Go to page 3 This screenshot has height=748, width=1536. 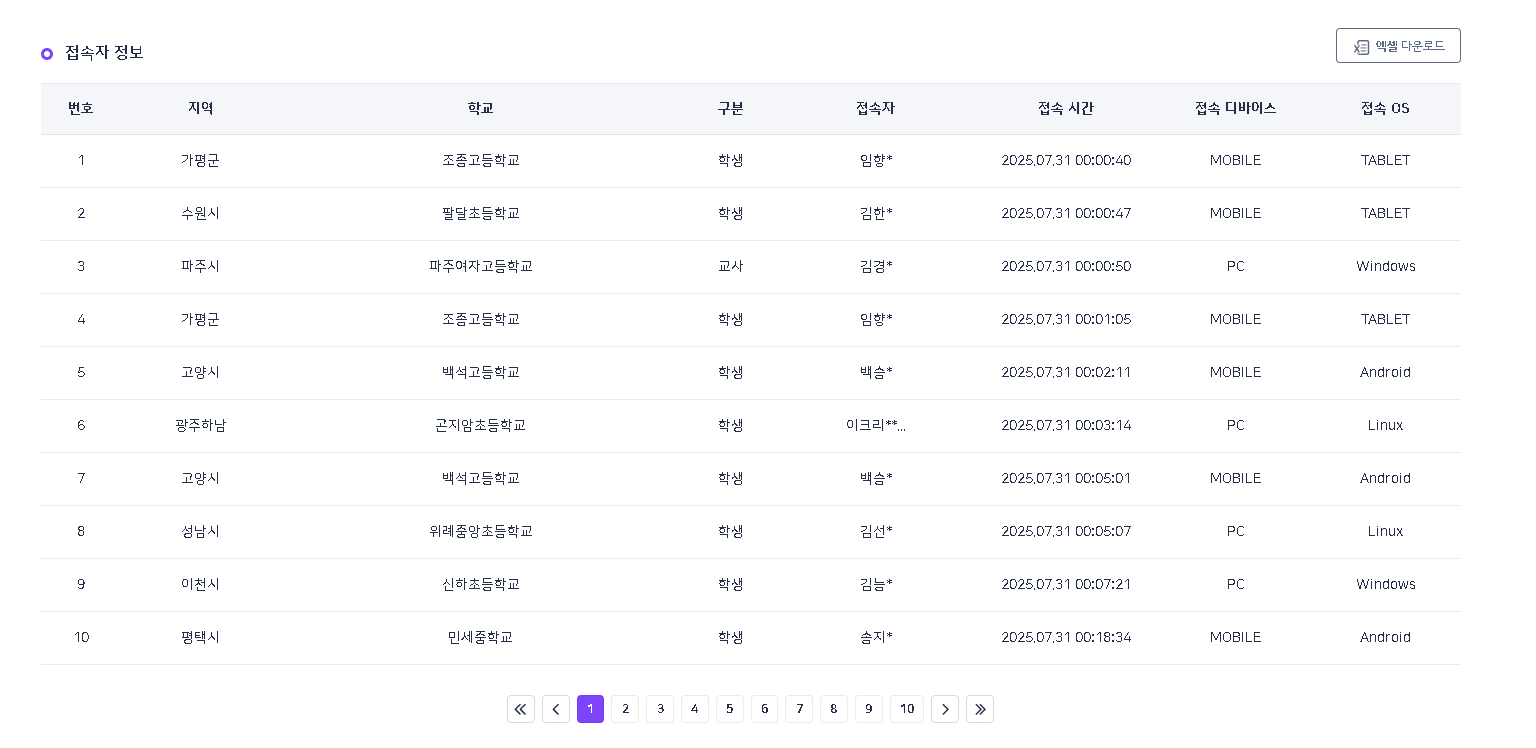click(659, 709)
